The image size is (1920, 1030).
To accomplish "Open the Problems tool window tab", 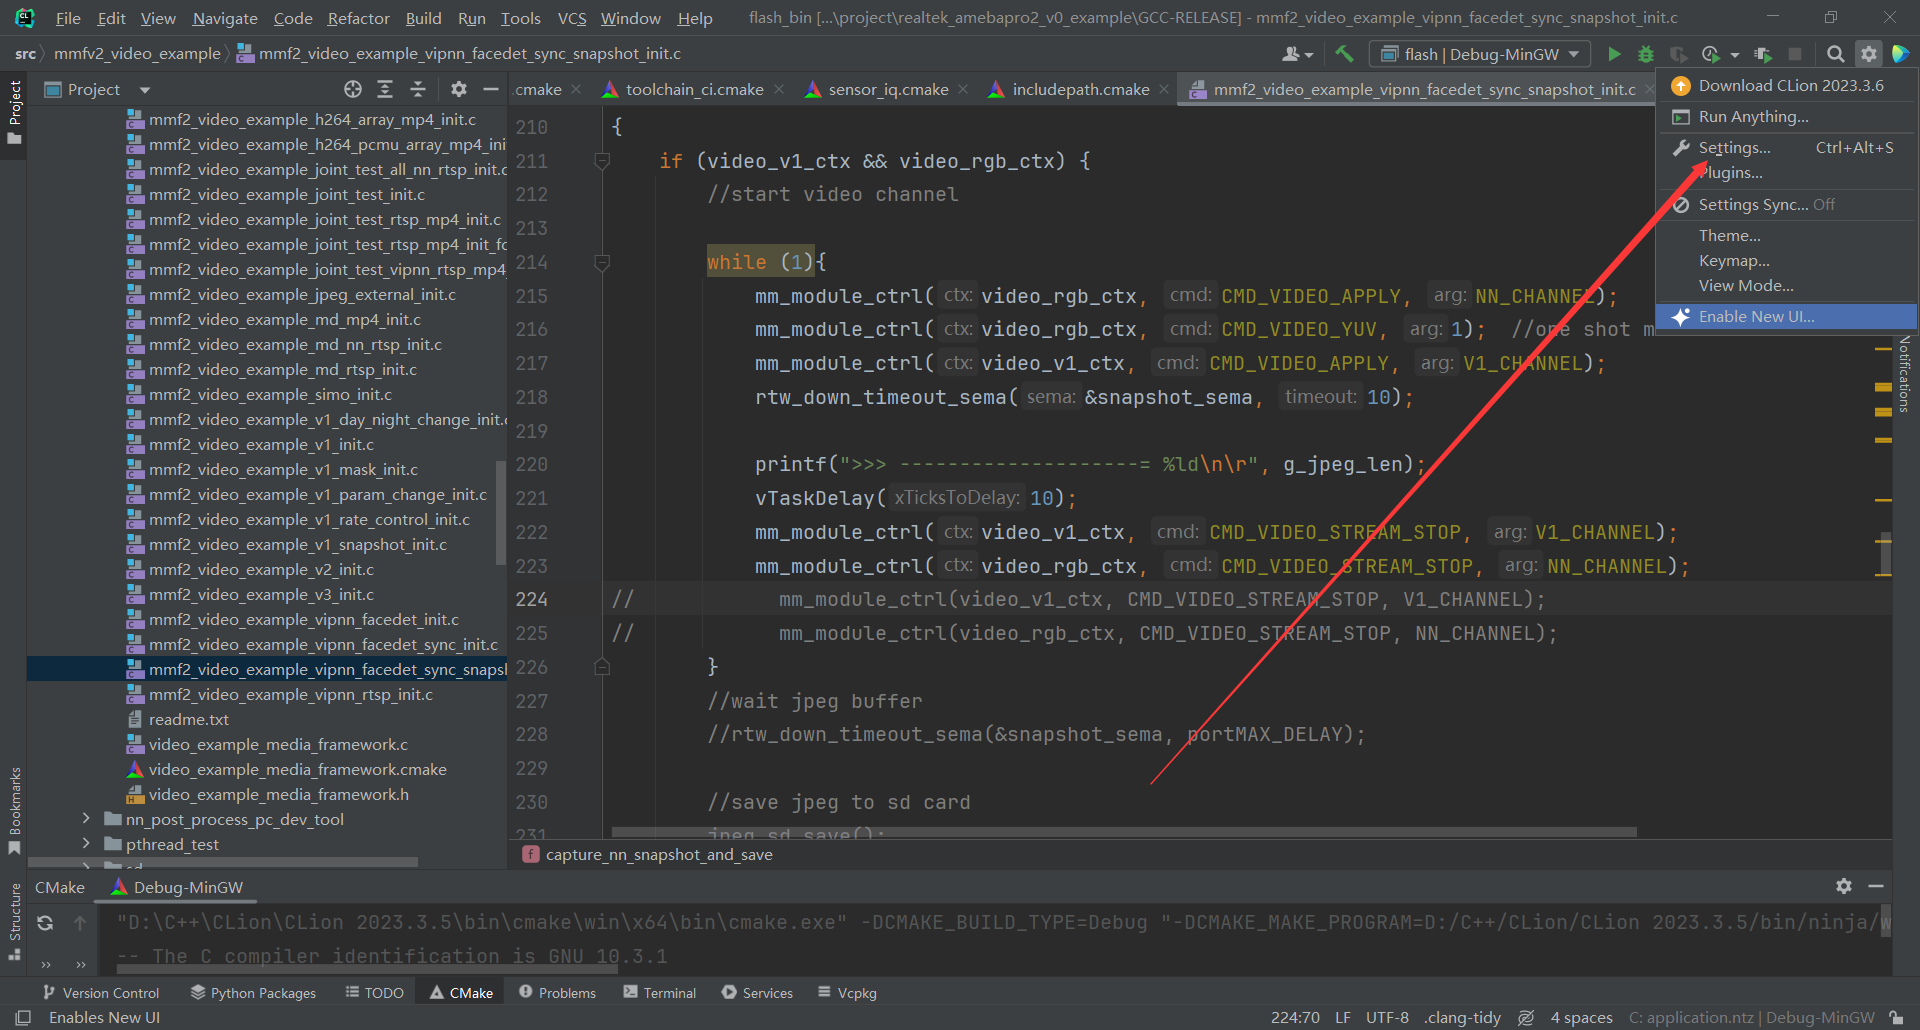I will pos(557,993).
